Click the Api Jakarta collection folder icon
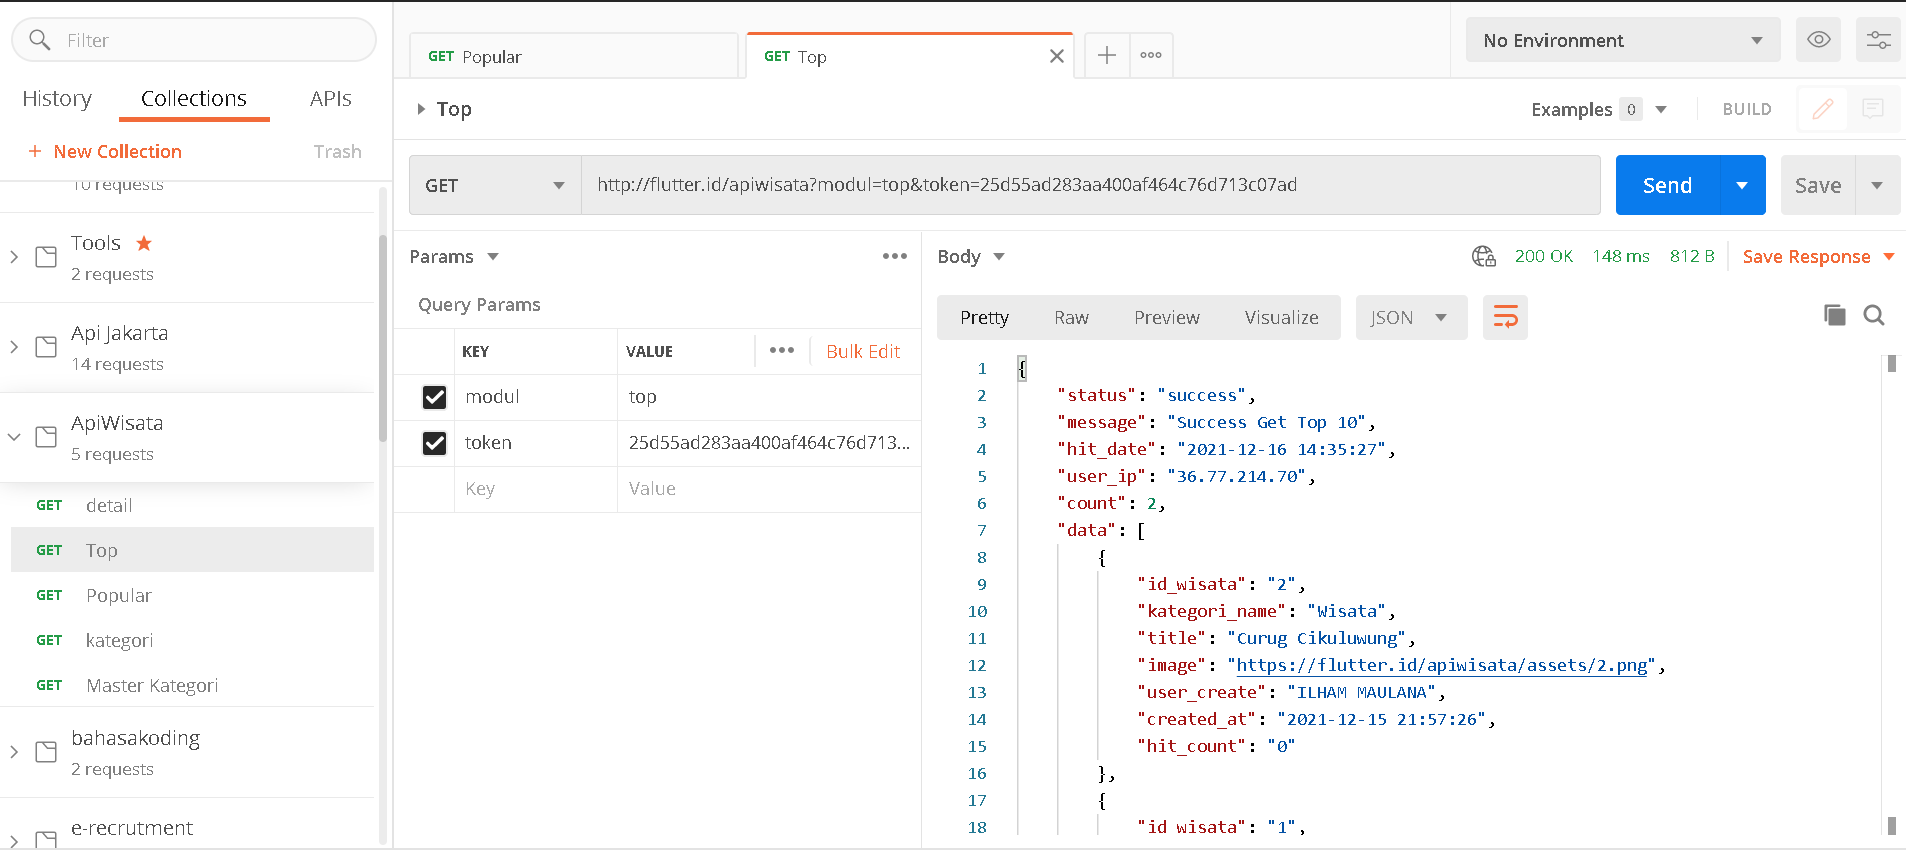 click(x=46, y=347)
